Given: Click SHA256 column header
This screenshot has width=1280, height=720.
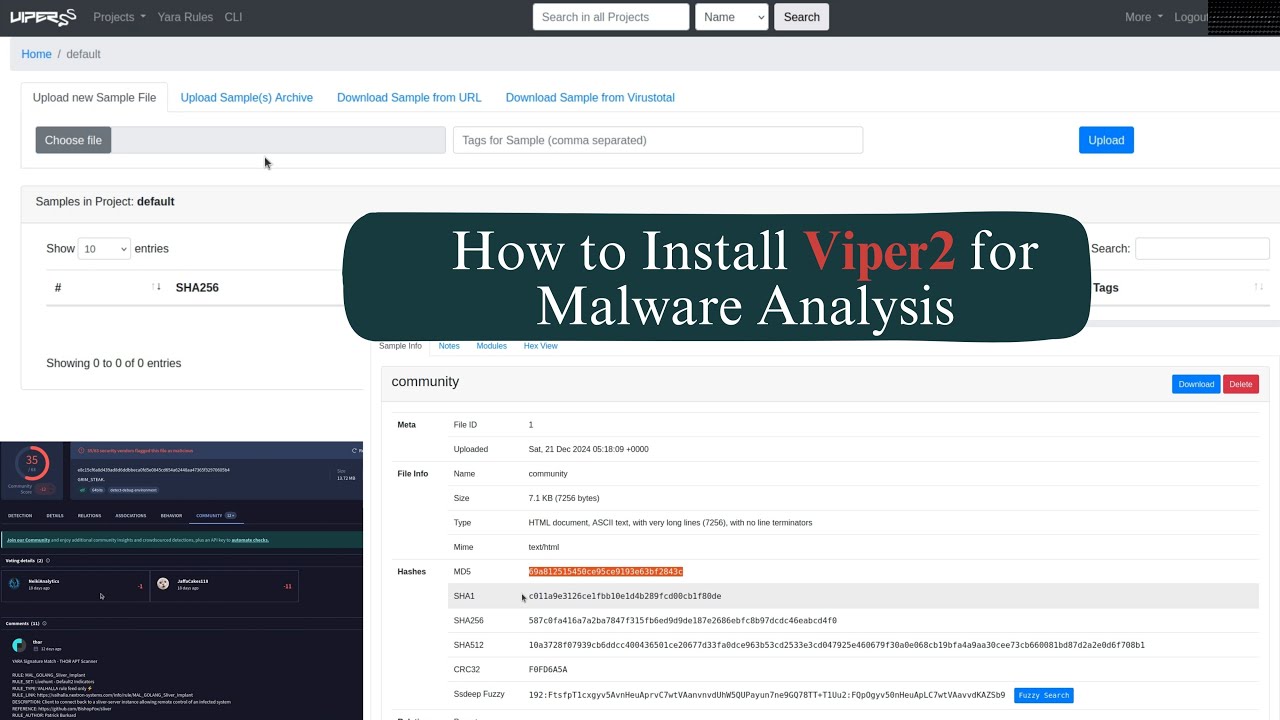Looking at the screenshot, I should (x=197, y=287).
